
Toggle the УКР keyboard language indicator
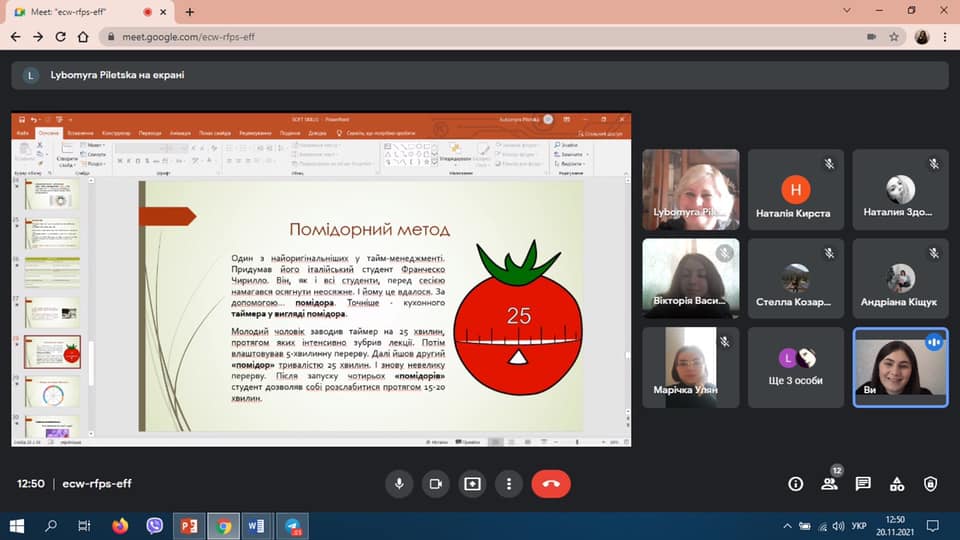(858, 526)
